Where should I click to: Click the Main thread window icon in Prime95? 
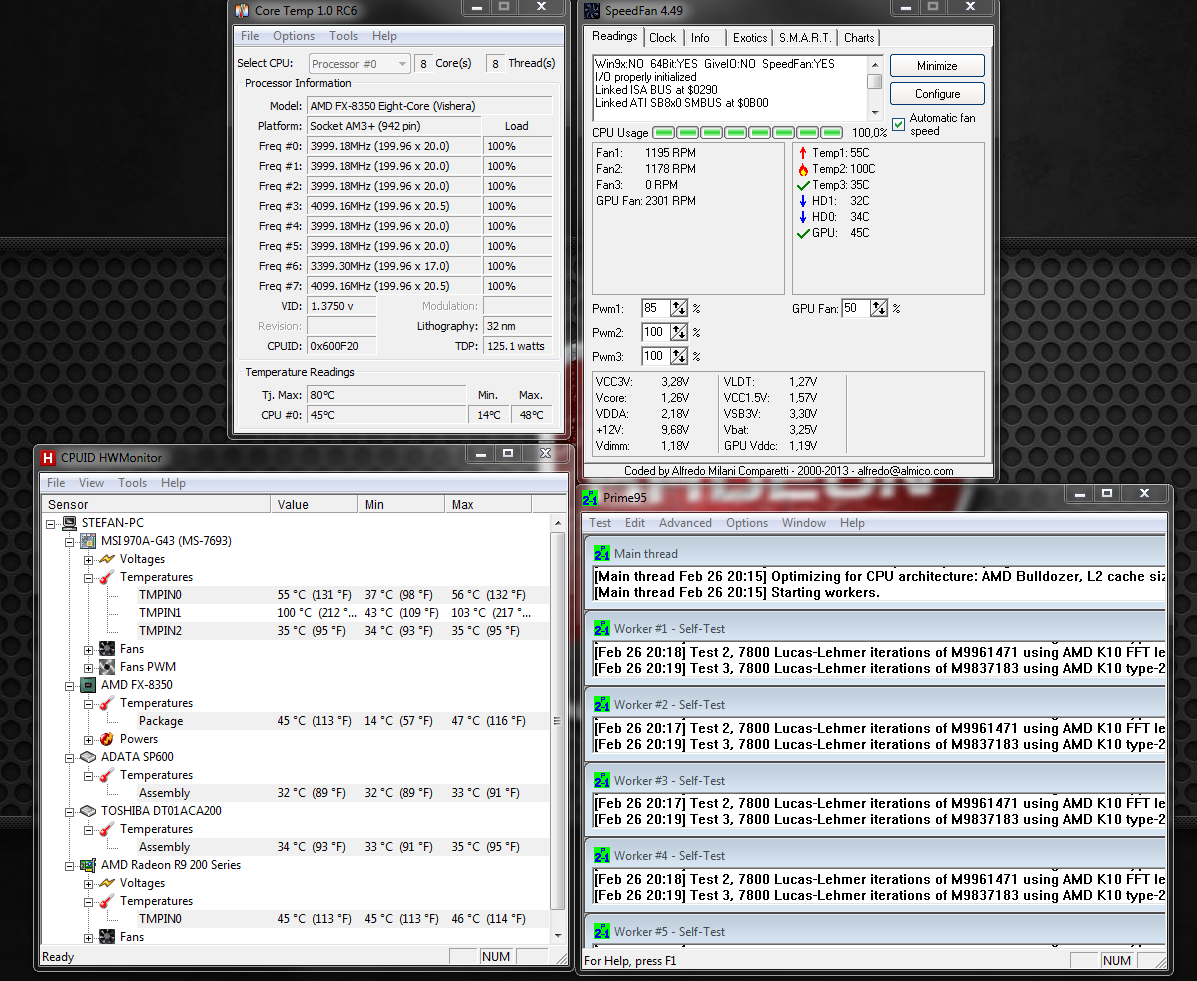coord(602,553)
